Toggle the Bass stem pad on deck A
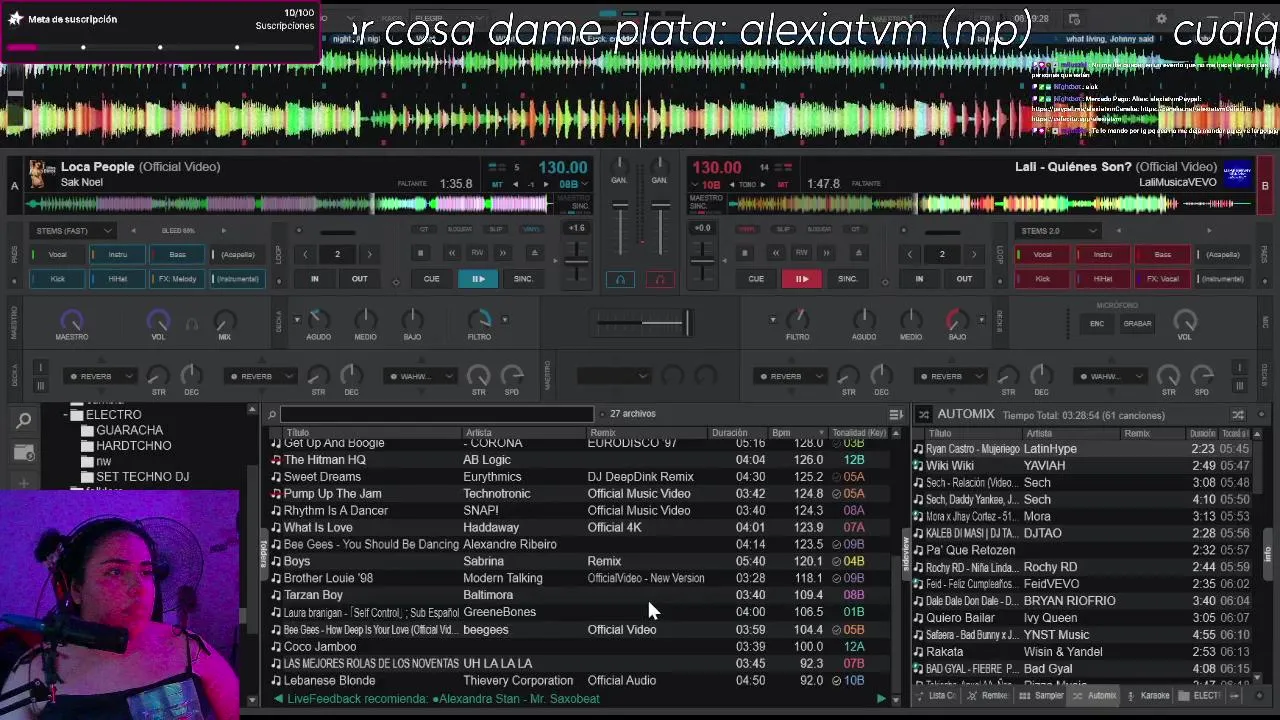This screenshot has height=720, width=1280. click(177, 254)
